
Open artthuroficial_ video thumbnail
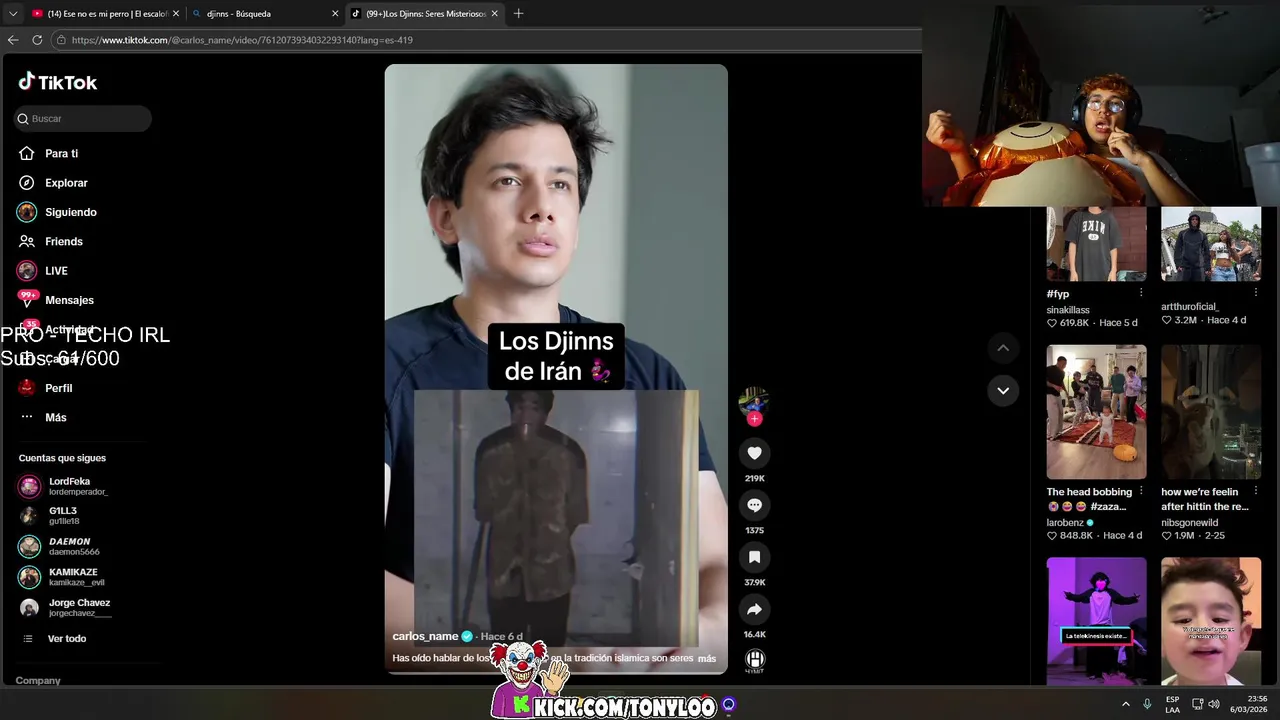coord(1211,244)
